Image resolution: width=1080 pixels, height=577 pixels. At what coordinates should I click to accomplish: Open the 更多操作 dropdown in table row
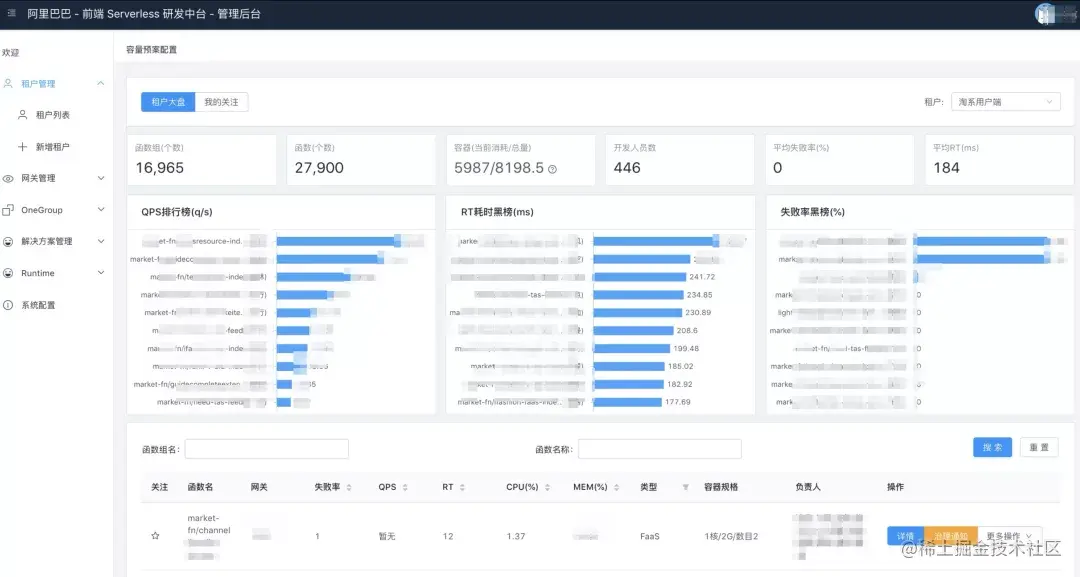coord(1009,536)
